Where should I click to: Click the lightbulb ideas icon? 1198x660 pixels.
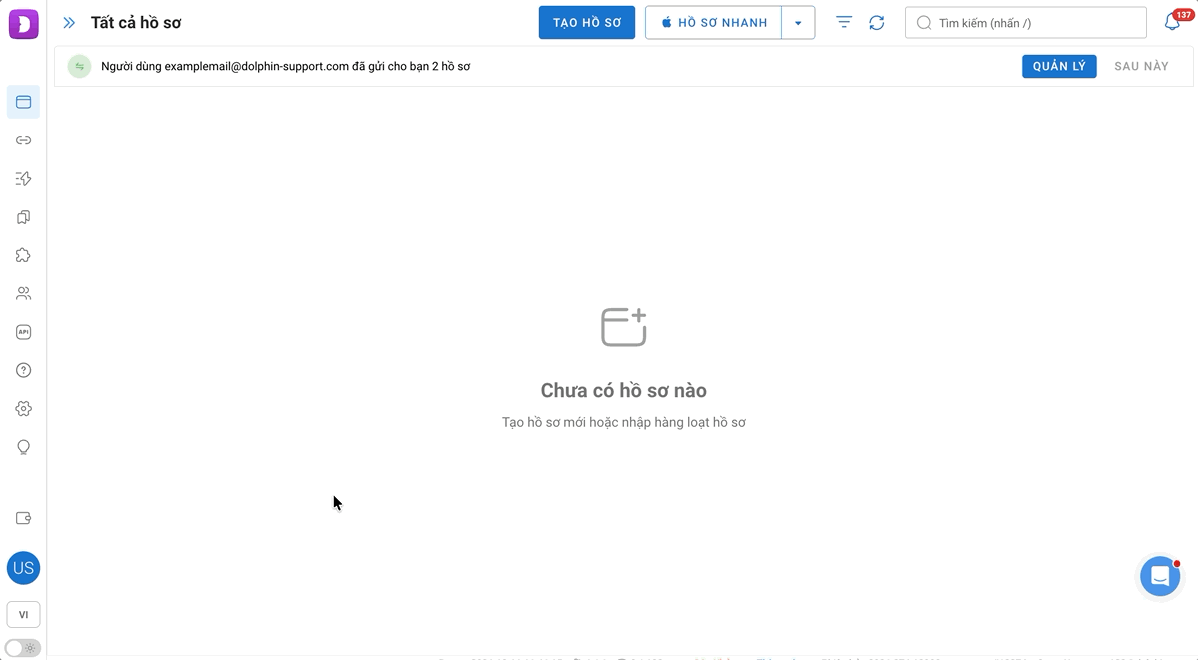point(24,447)
